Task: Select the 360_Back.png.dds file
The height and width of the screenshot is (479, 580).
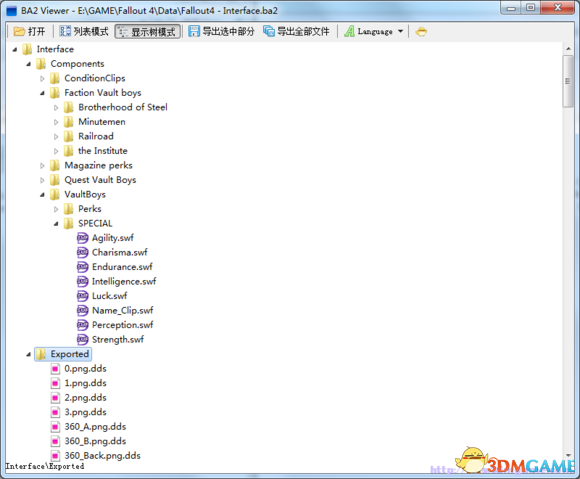Action: click(102, 456)
